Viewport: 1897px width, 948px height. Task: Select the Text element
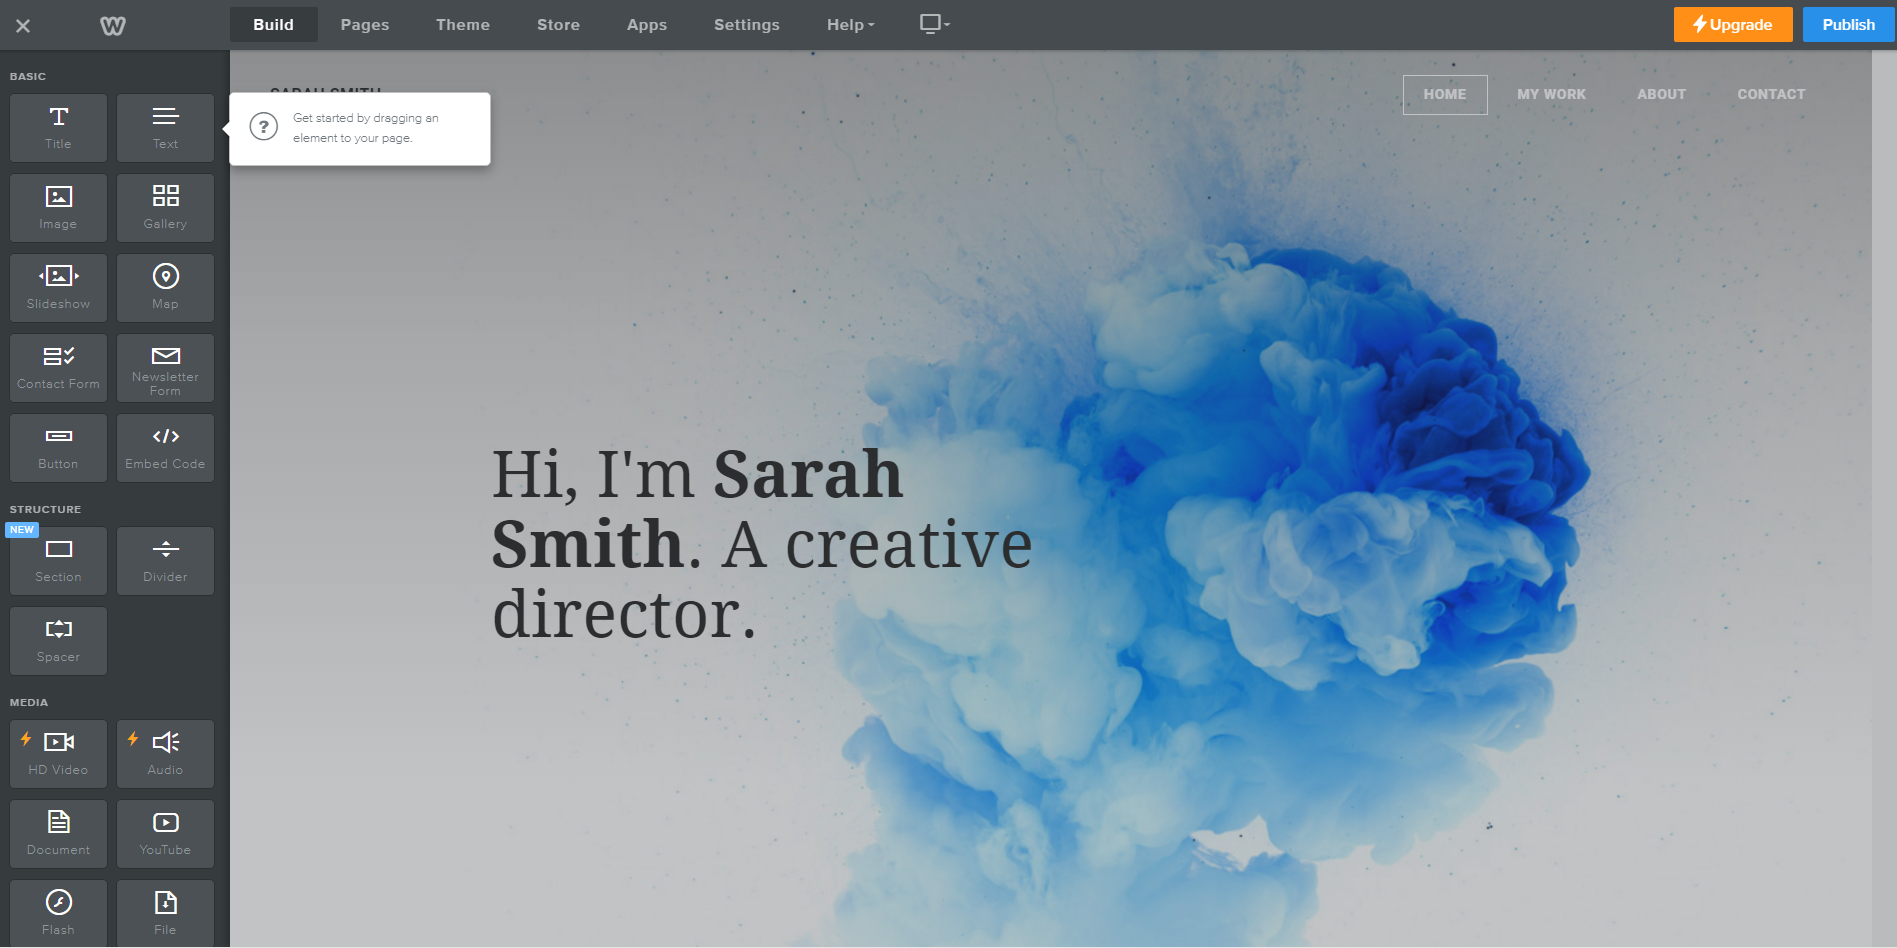tap(165, 128)
